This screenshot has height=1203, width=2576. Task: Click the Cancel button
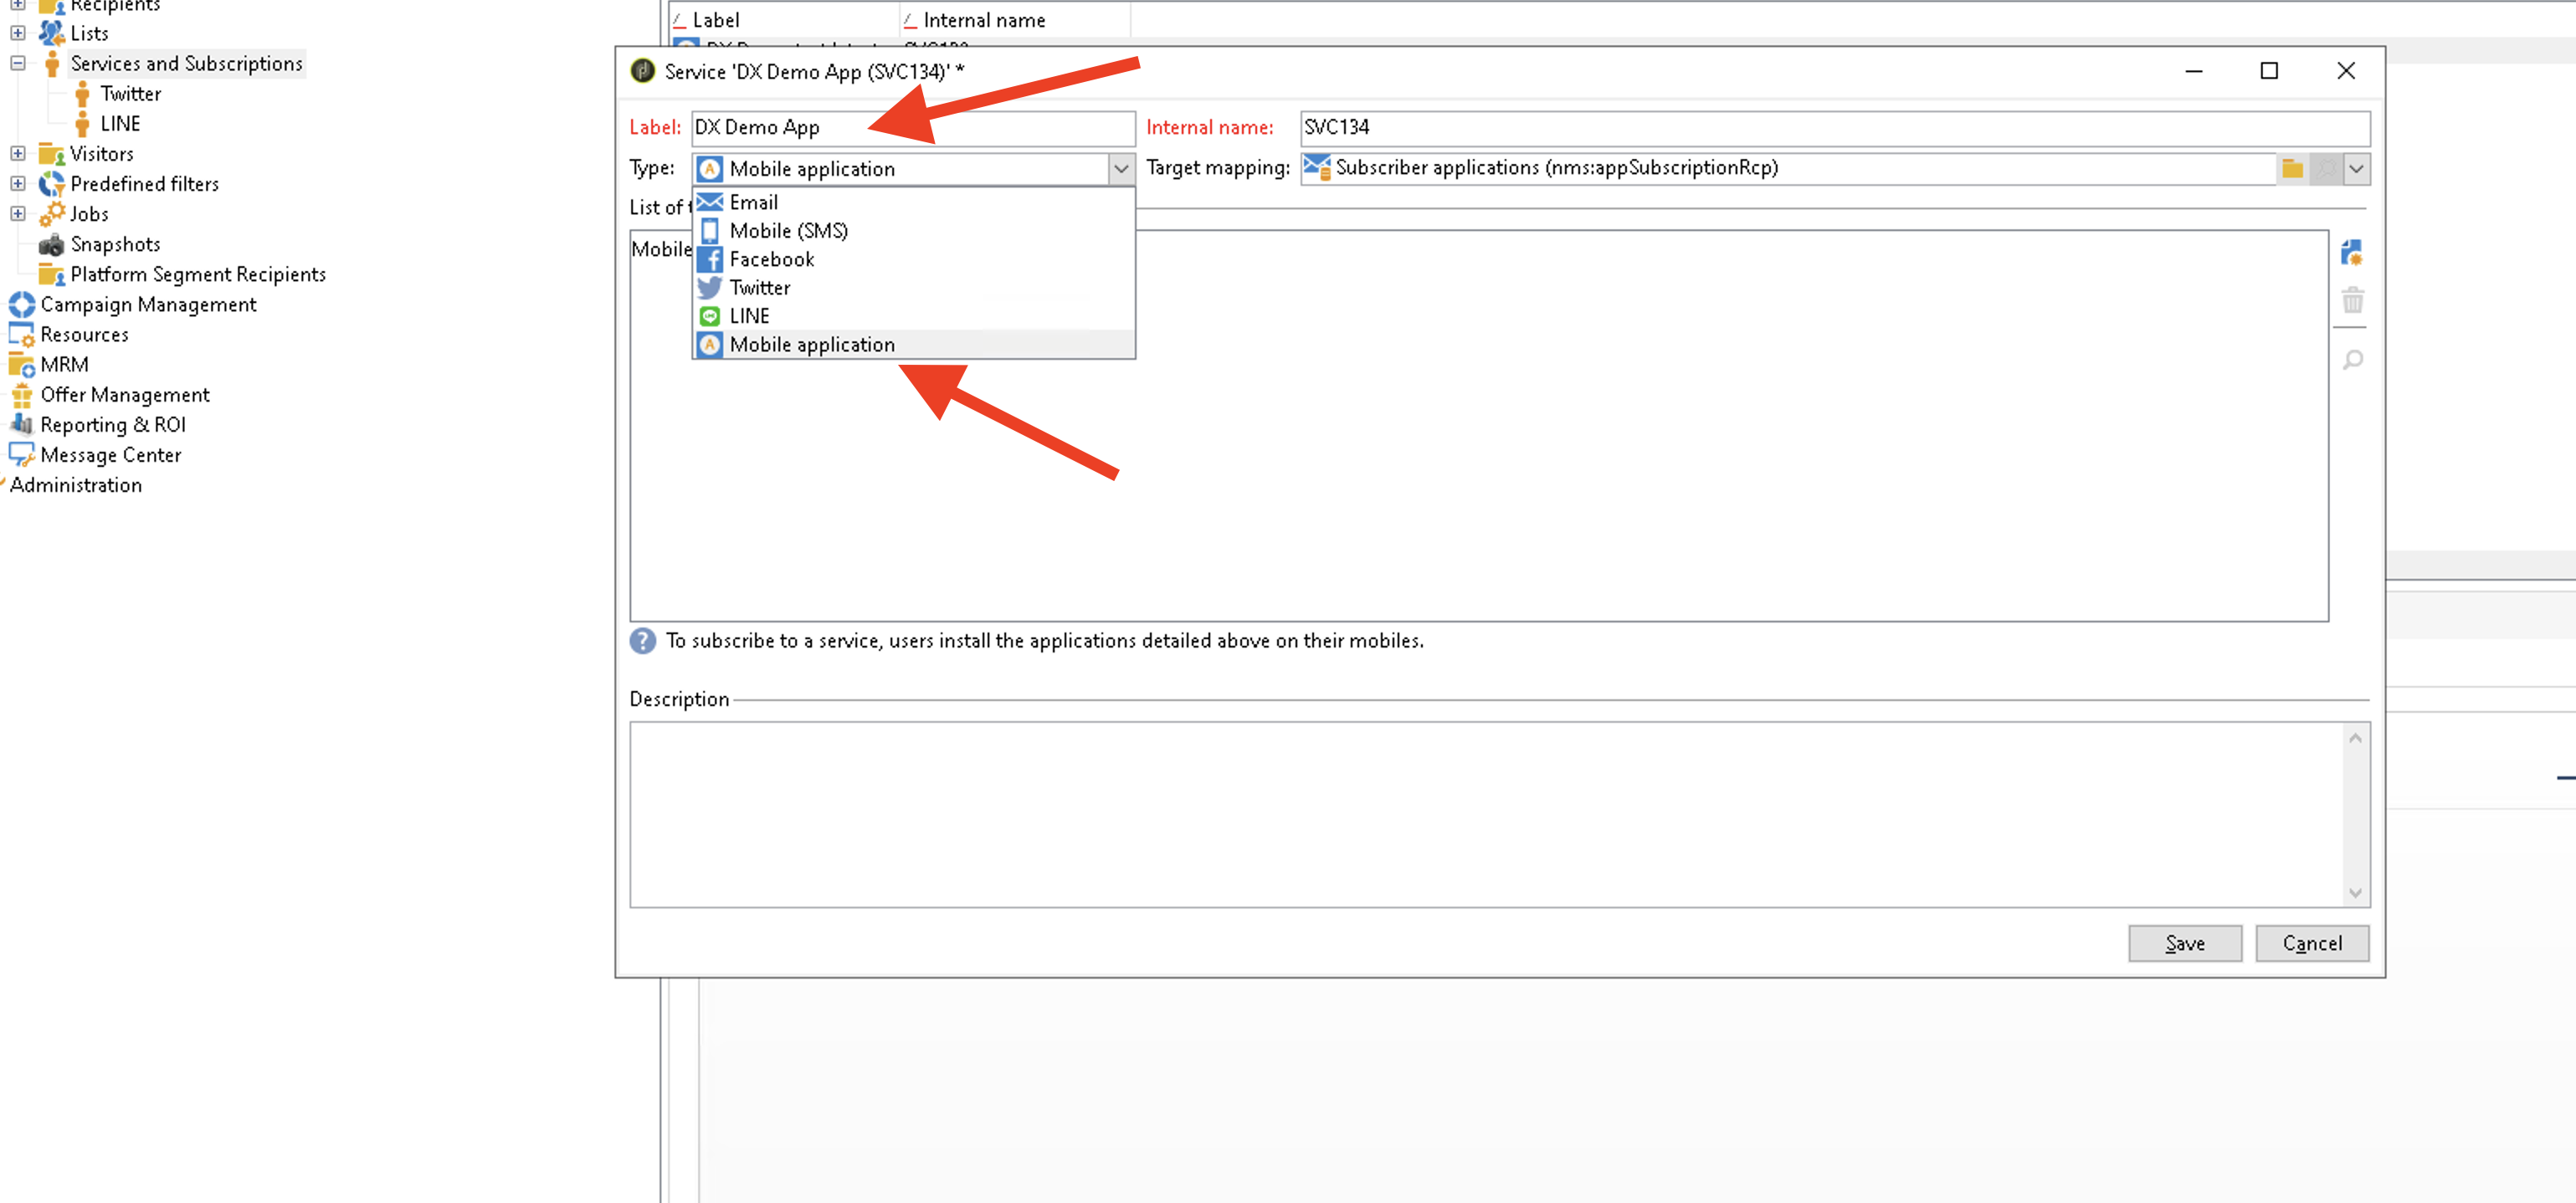pos(2312,944)
